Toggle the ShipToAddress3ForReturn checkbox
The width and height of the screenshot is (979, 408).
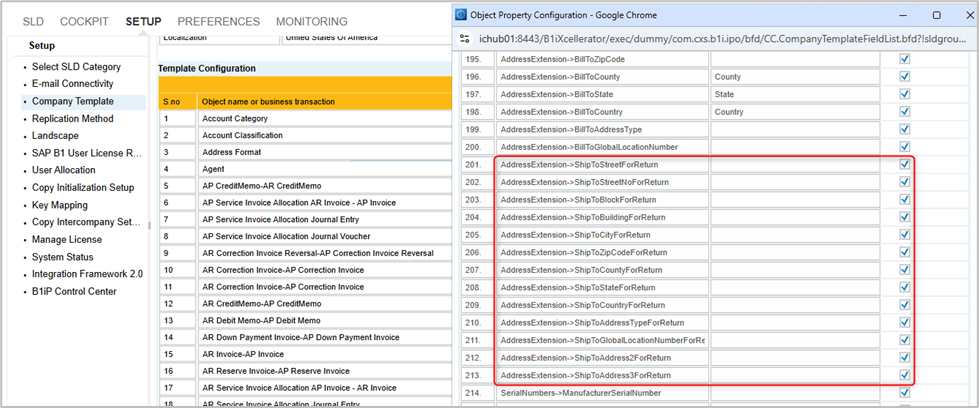[x=905, y=375]
